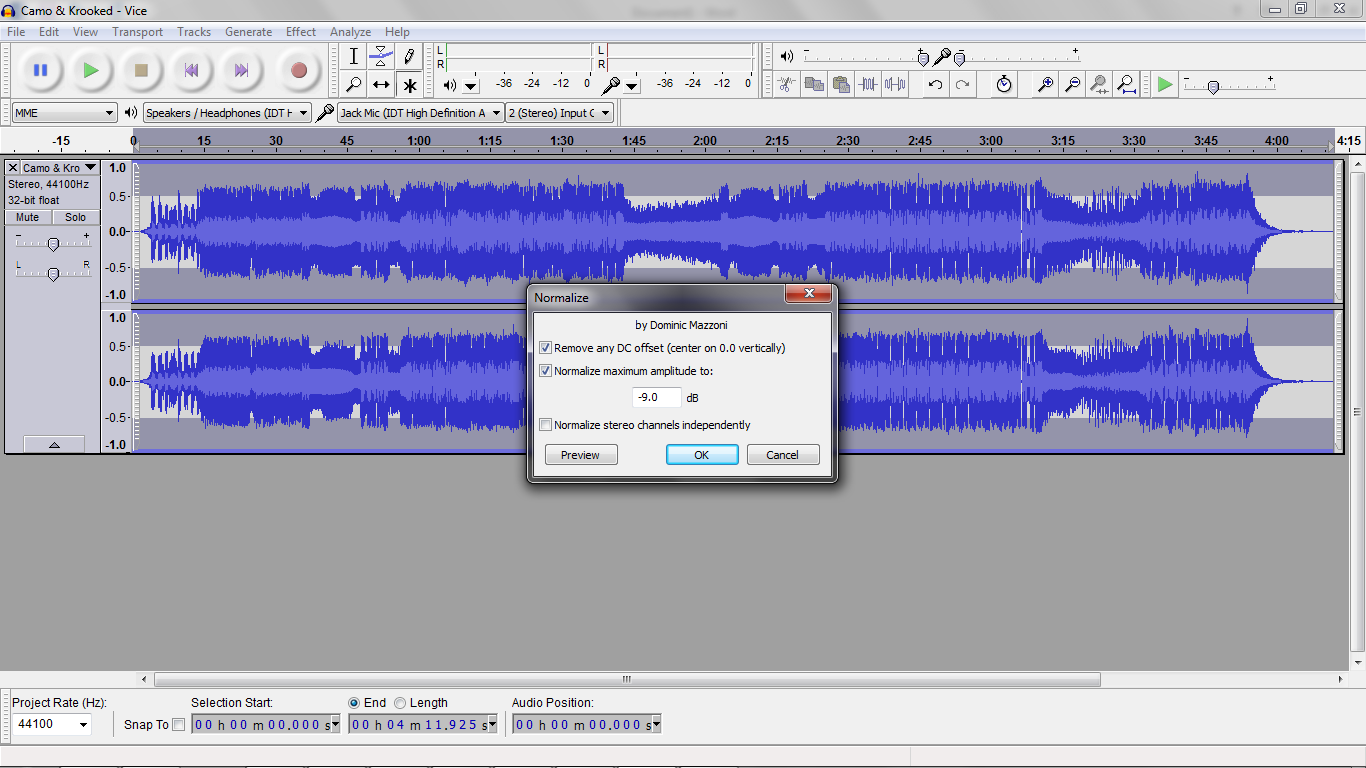This screenshot has width=1366, height=768.
Task: Click the Fit Selection zoom icon
Action: pyautogui.click(x=1099, y=84)
